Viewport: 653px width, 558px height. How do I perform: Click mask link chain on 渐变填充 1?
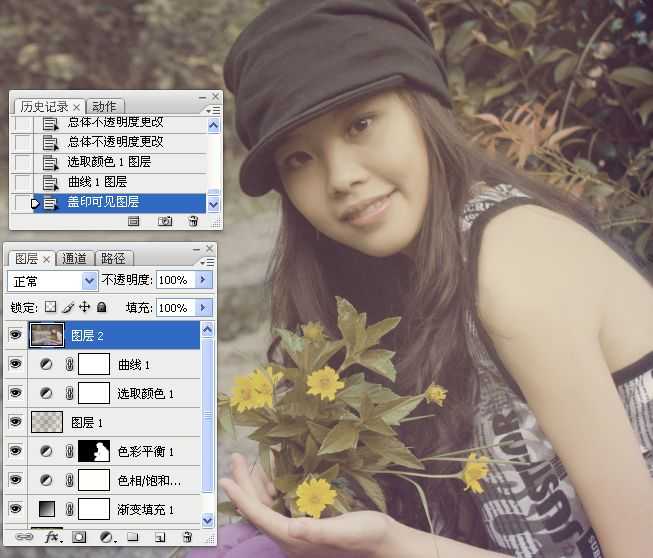point(70,509)
